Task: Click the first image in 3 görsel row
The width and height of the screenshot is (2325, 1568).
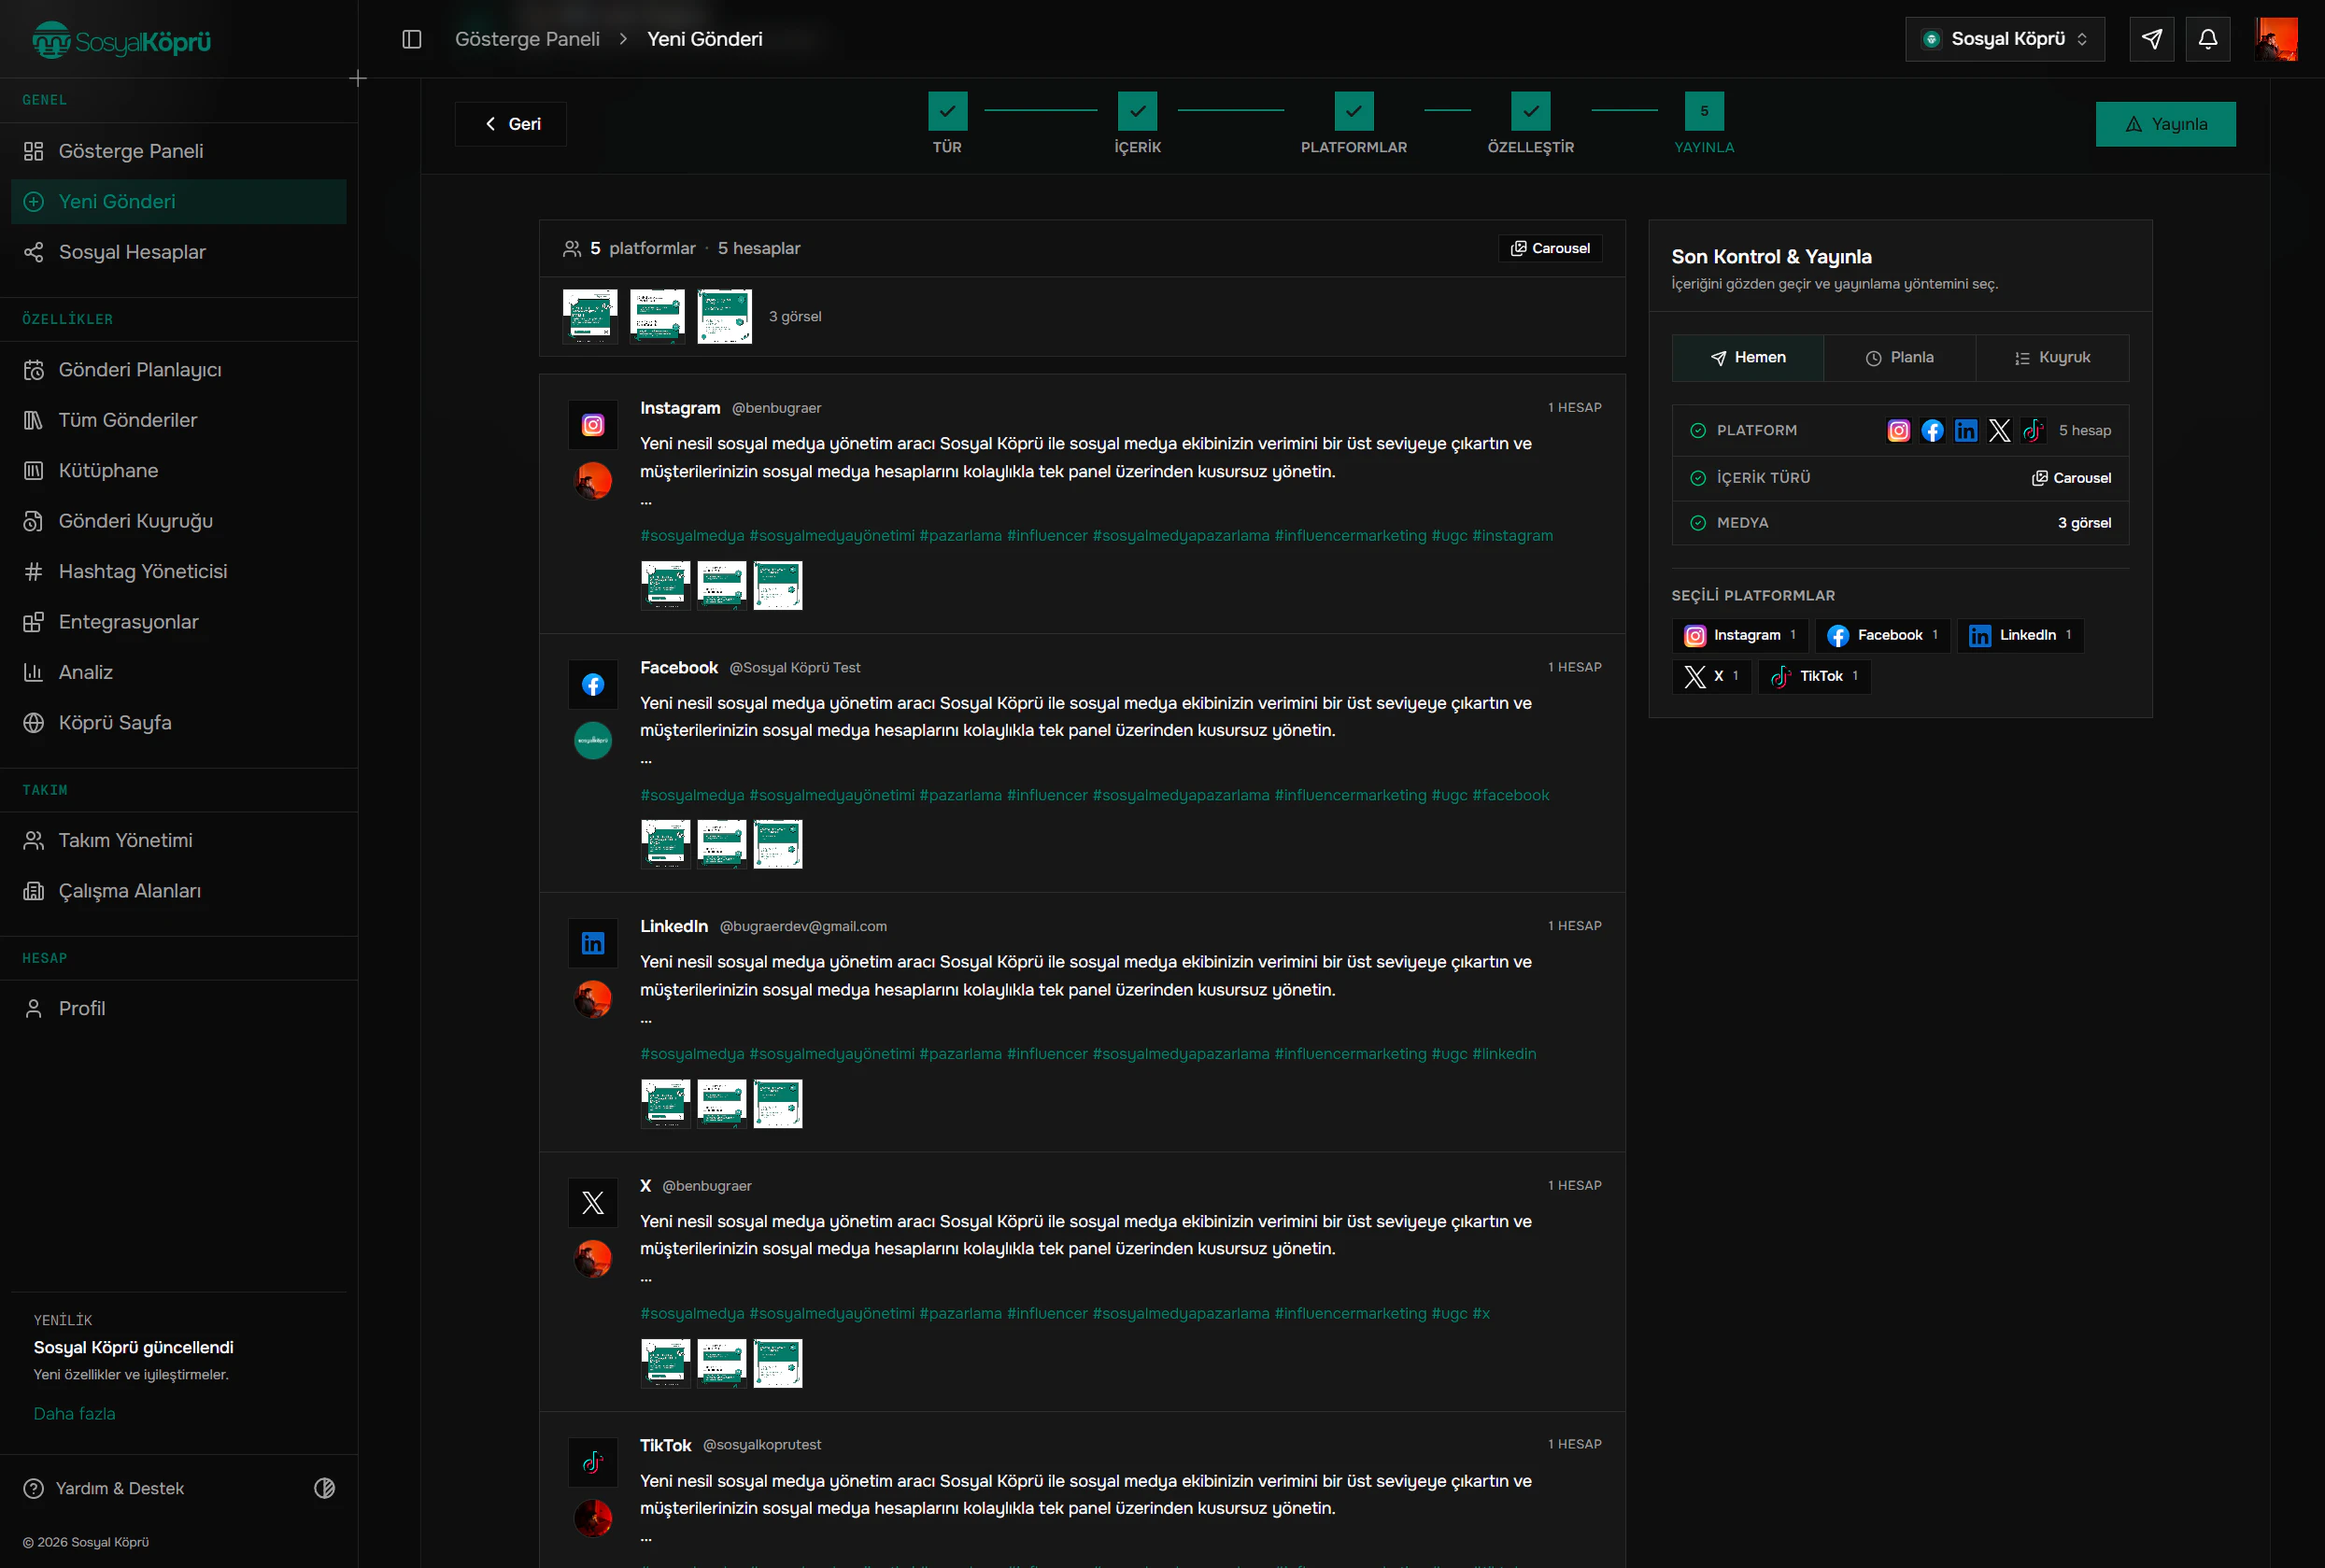Action: coord(590,317)
